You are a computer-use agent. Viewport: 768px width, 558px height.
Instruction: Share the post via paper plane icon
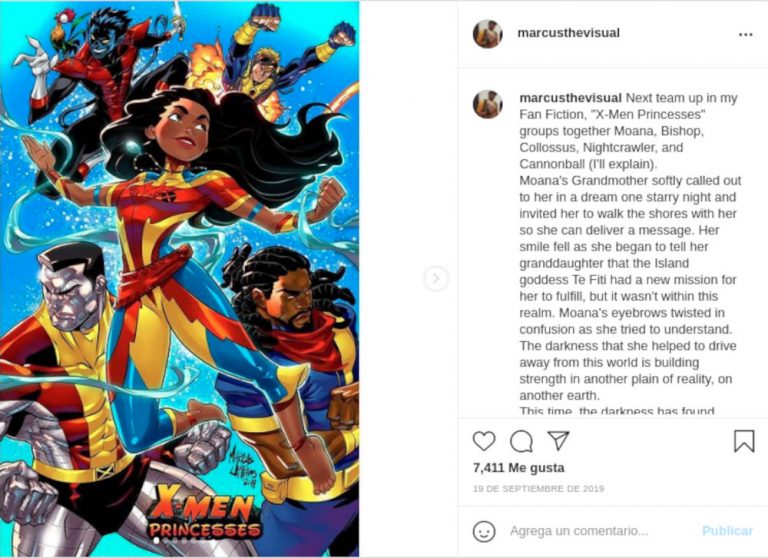click(x=558, y=440)
